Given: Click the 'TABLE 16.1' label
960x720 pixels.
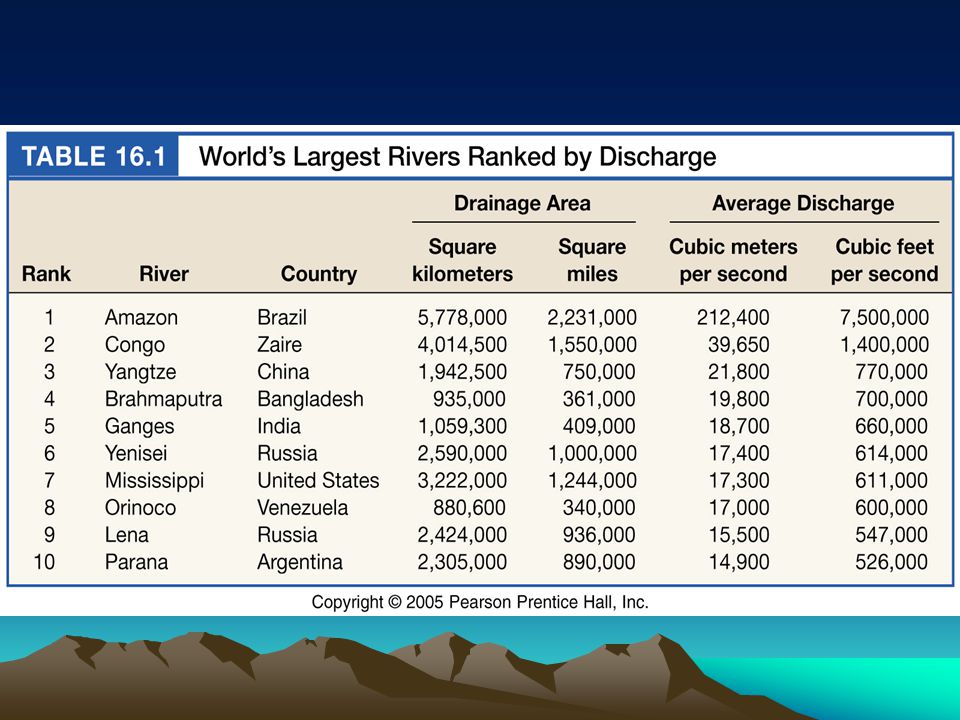Looking at the screenshot, I should coord(94,157).
